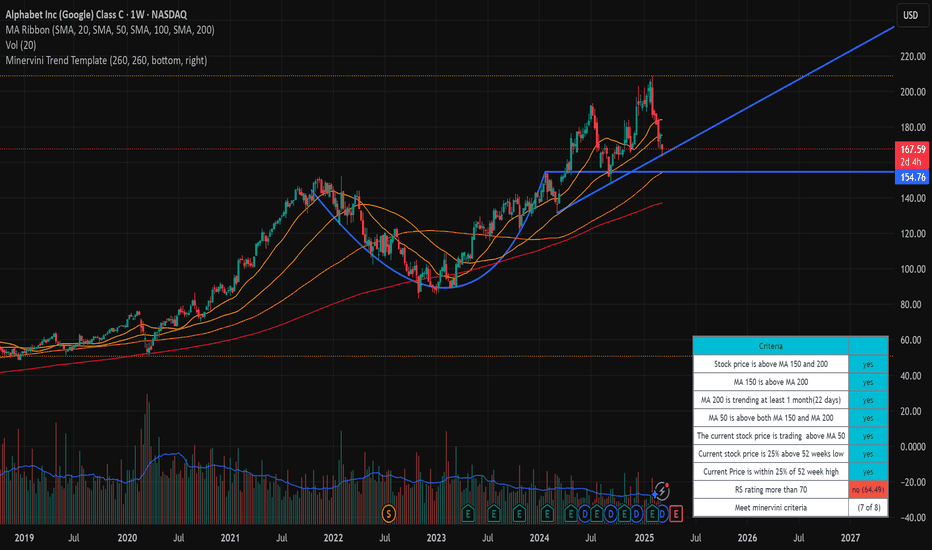This screenshot has width=932, height=550.
Task: Click the orange stock split S marker
Action: point(389,513)
